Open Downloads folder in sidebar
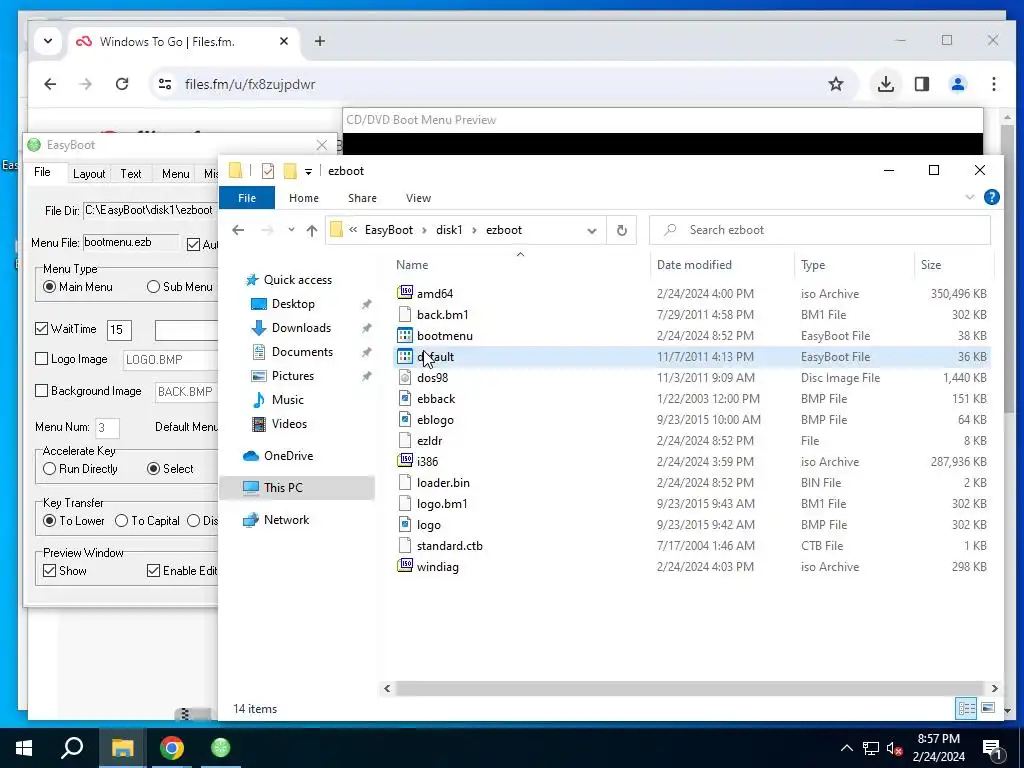 click(301, 328)
